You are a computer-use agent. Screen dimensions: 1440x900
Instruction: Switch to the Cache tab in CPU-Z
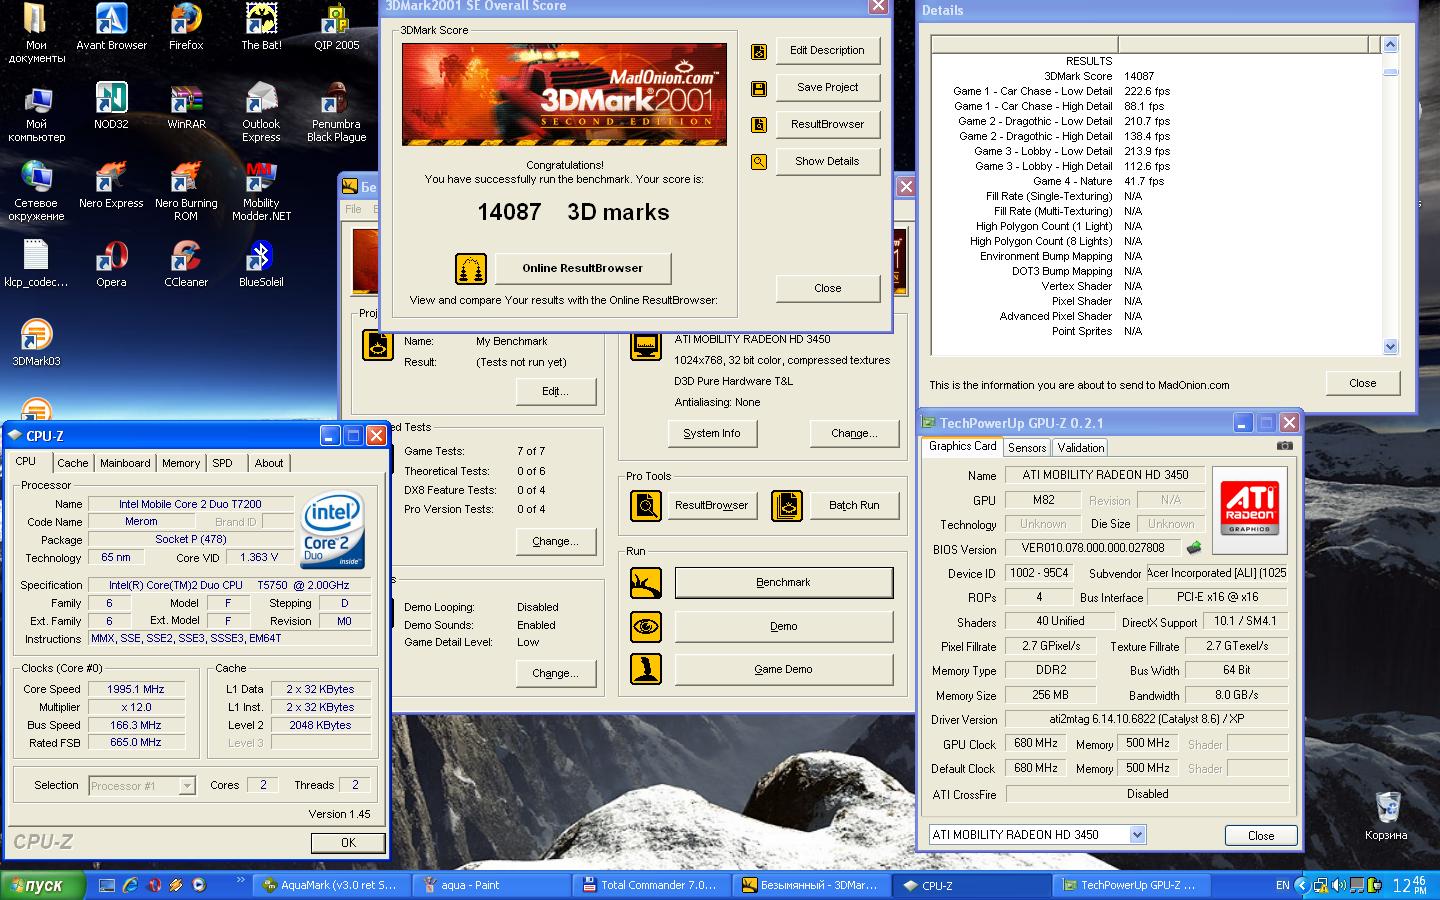(x=72, y=463)
